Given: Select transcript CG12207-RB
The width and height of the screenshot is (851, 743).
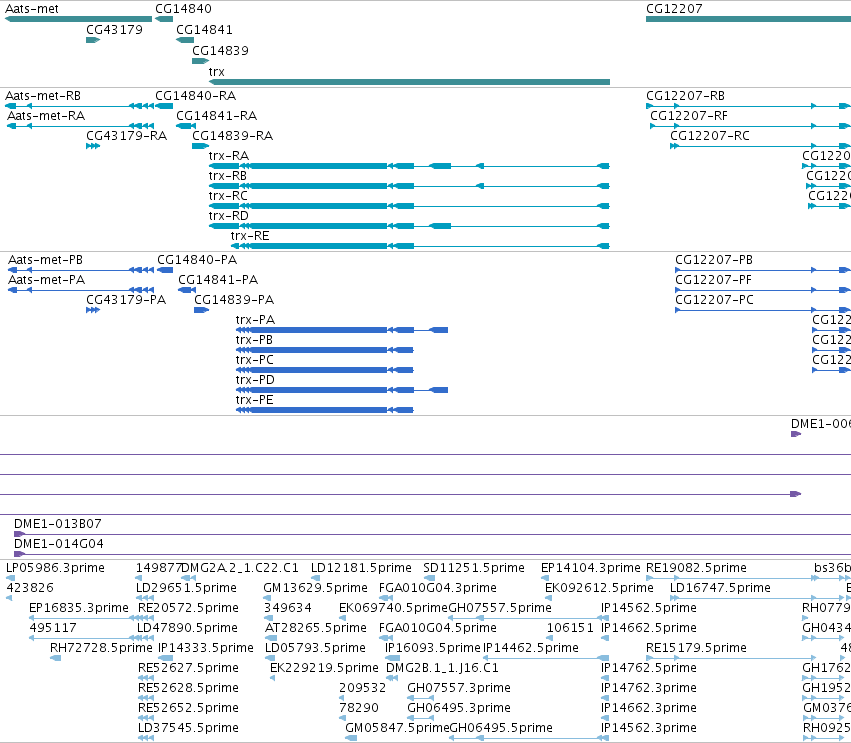Looking at the screenshot, I should [748, 106].
